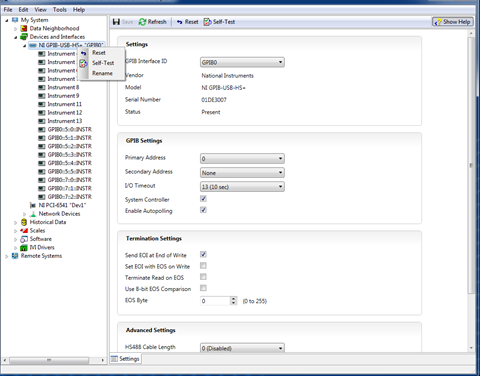Viewport: 480px width, 376px height.
Task: Select GPIB0::5::1::INSTR in the tree
Action: 69,138
